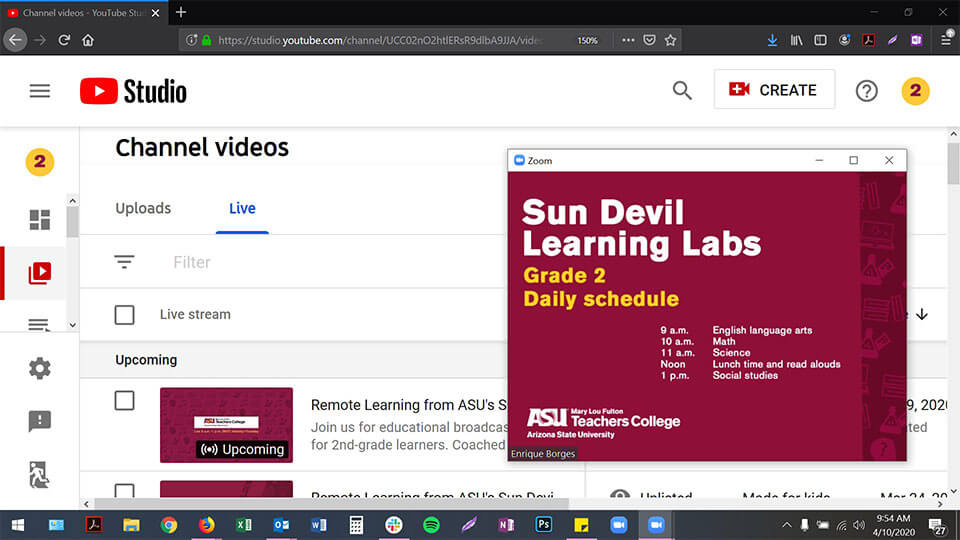Open the Settings gear in sidebar
Image resolution: width=960 pixels, height=540 pixels.
click(40, 368)
